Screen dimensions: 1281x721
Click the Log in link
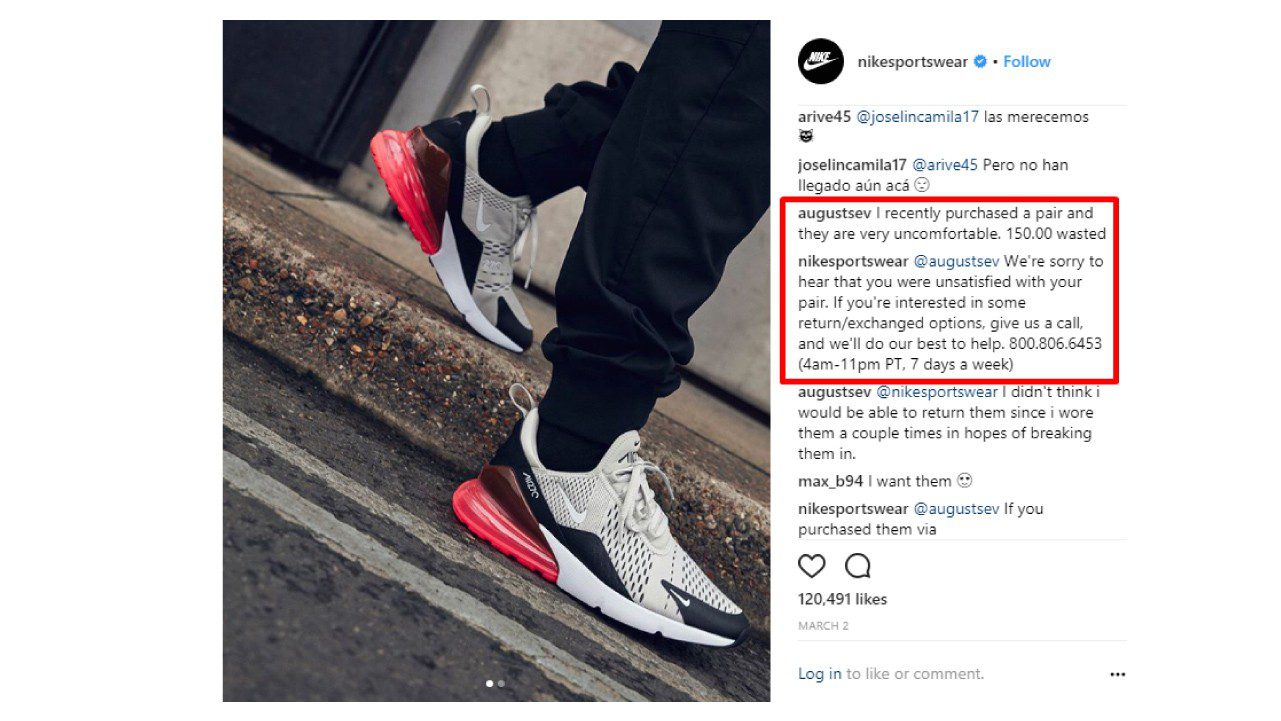point(820,674)
